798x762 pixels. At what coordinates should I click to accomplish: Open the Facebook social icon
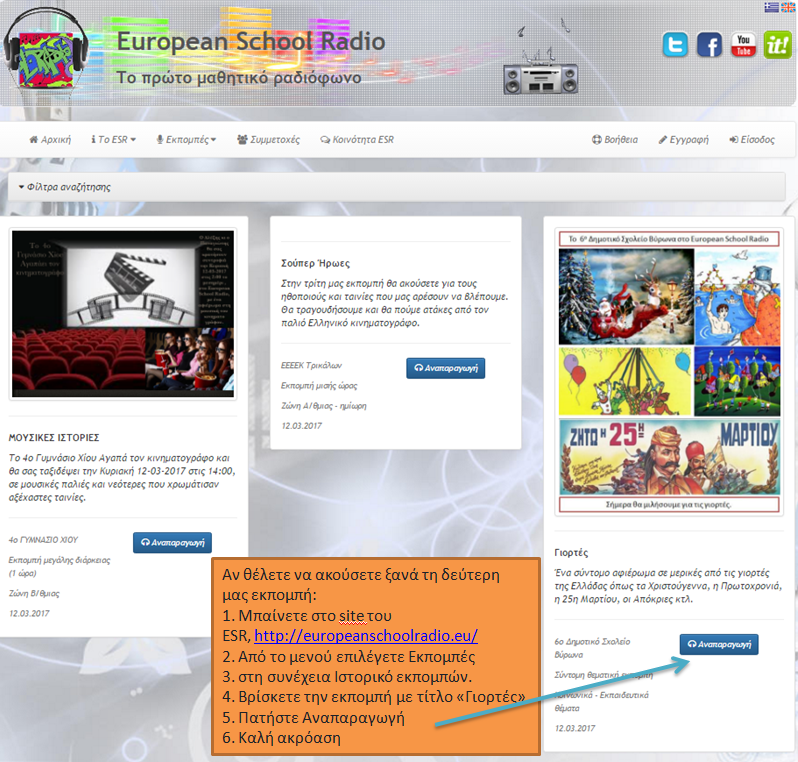[709, 45]
